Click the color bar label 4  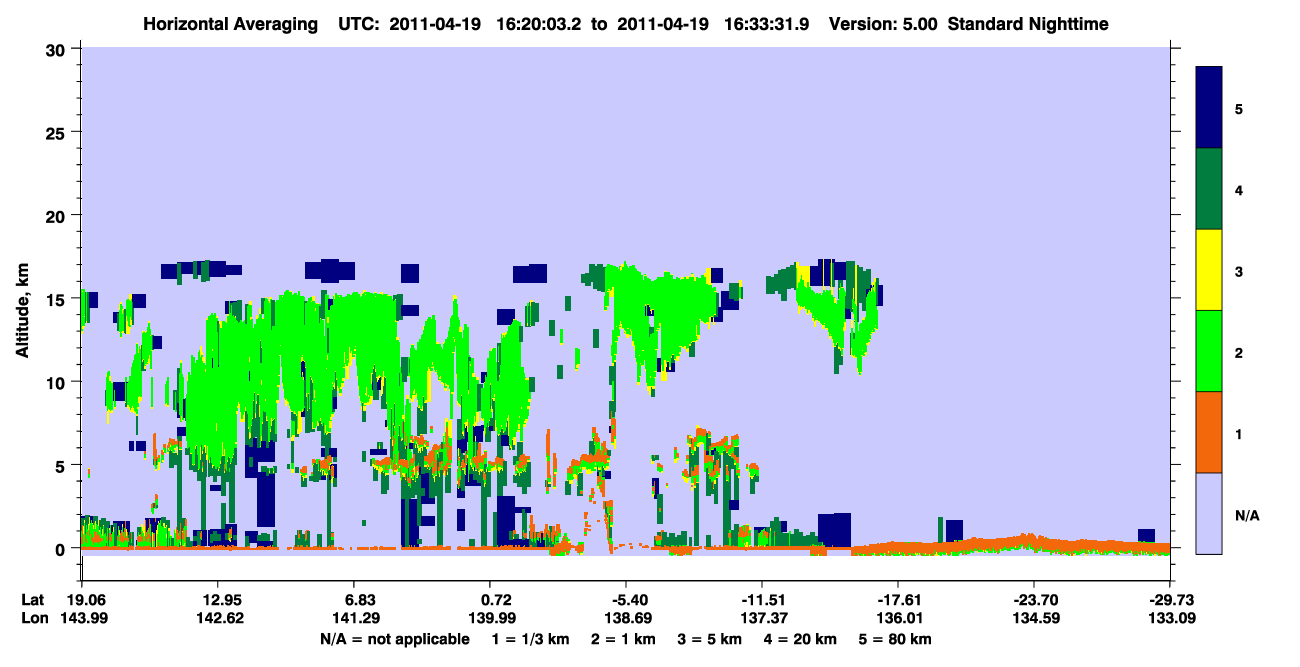(x=1239, y=189)
